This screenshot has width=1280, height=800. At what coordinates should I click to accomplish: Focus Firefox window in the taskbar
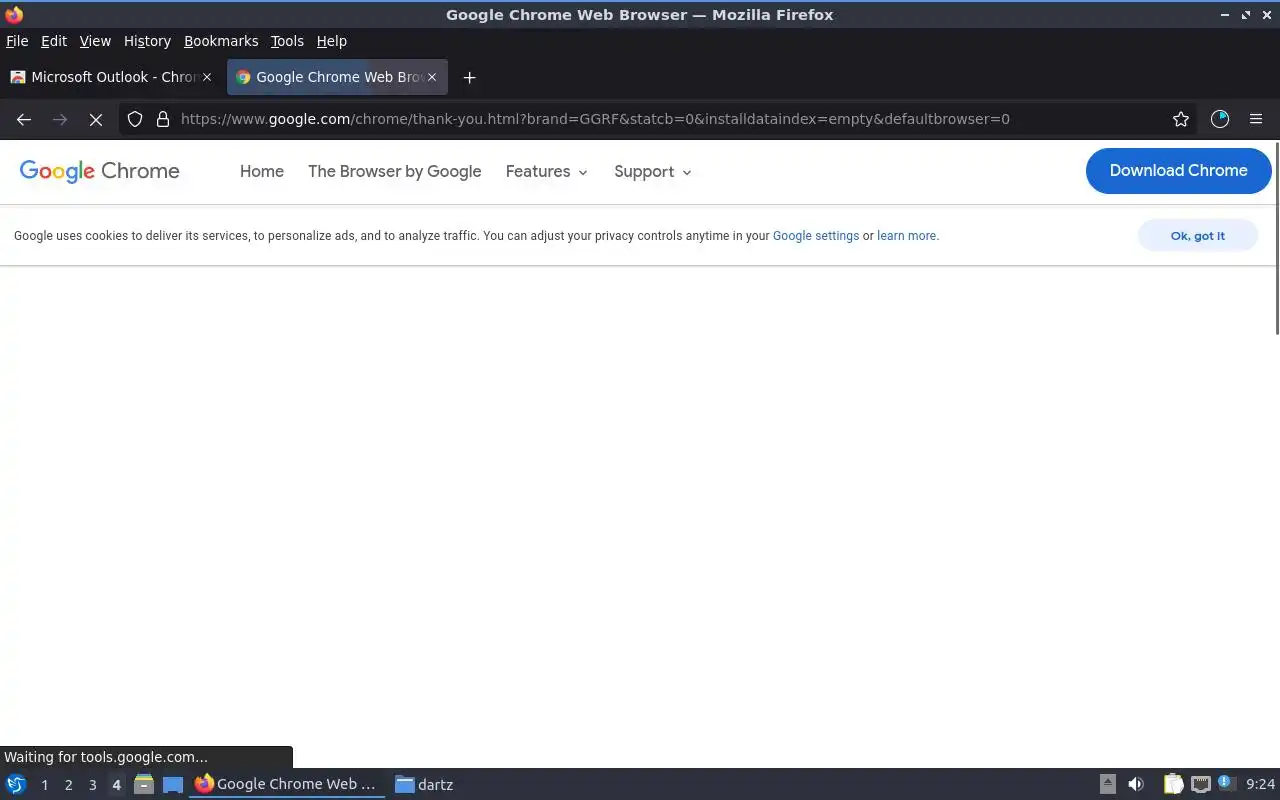287,784
